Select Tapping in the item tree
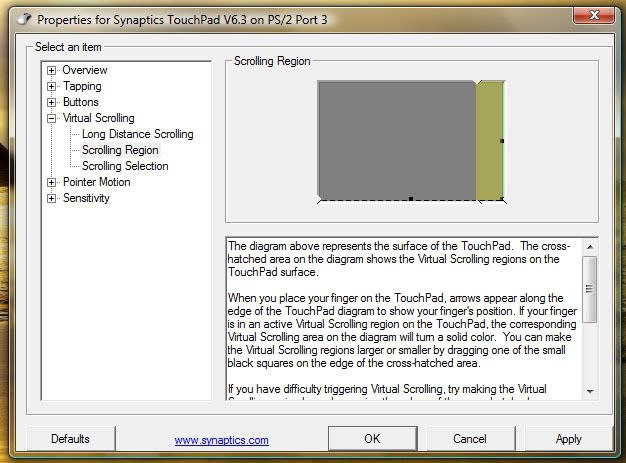This screenshot has height=463, width=626. pos(82,86)
